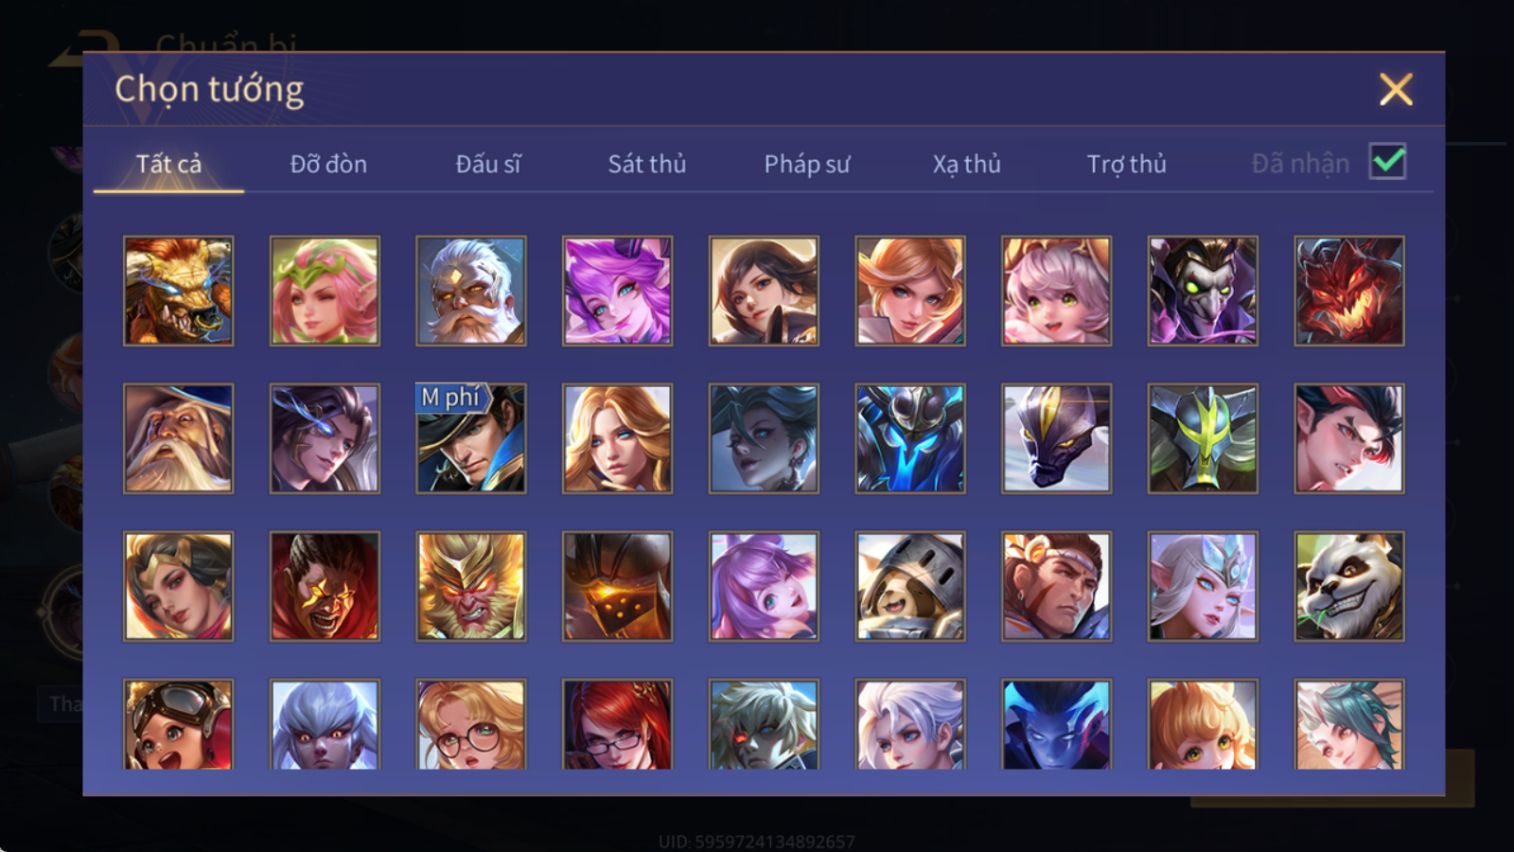1514x852 pixels.
Task: Select the hero marked "M phí"
Action: (471, 438)
